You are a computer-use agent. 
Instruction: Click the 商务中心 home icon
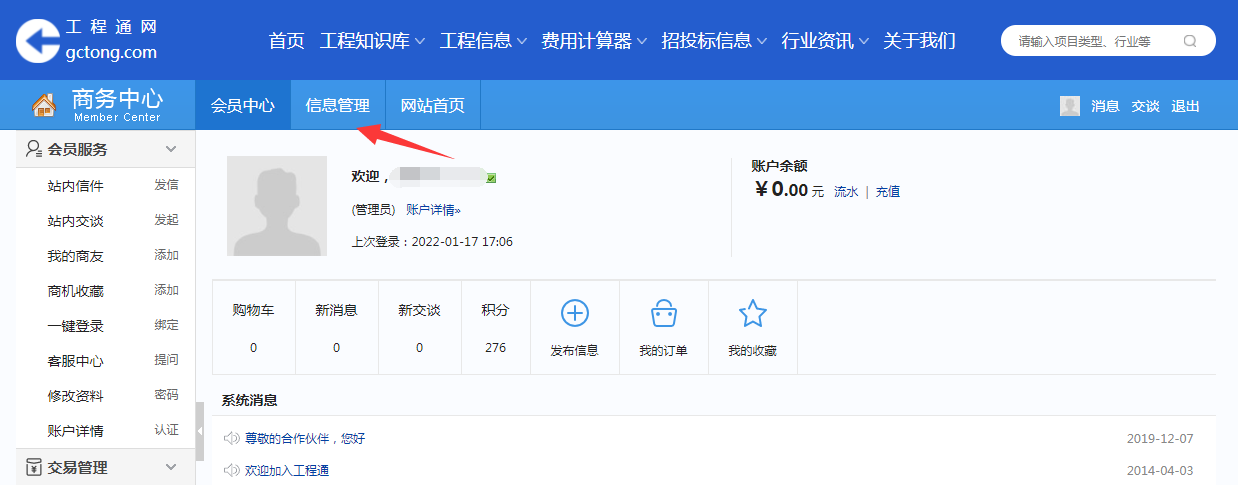43,105
